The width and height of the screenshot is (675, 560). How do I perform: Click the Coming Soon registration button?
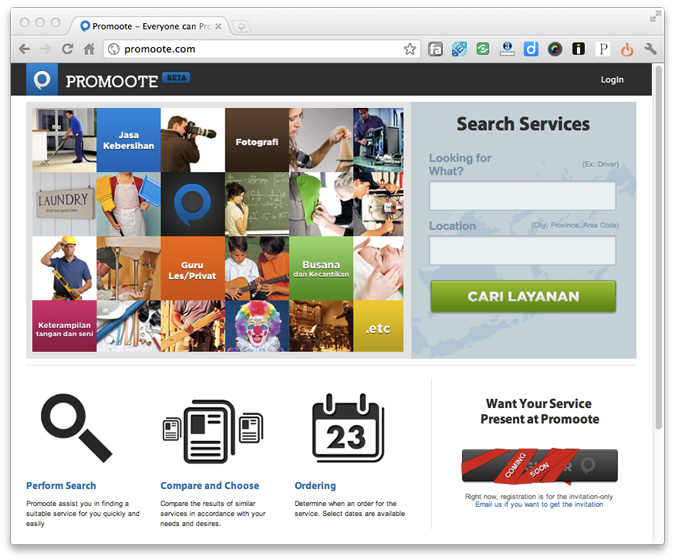click(539, 465)
